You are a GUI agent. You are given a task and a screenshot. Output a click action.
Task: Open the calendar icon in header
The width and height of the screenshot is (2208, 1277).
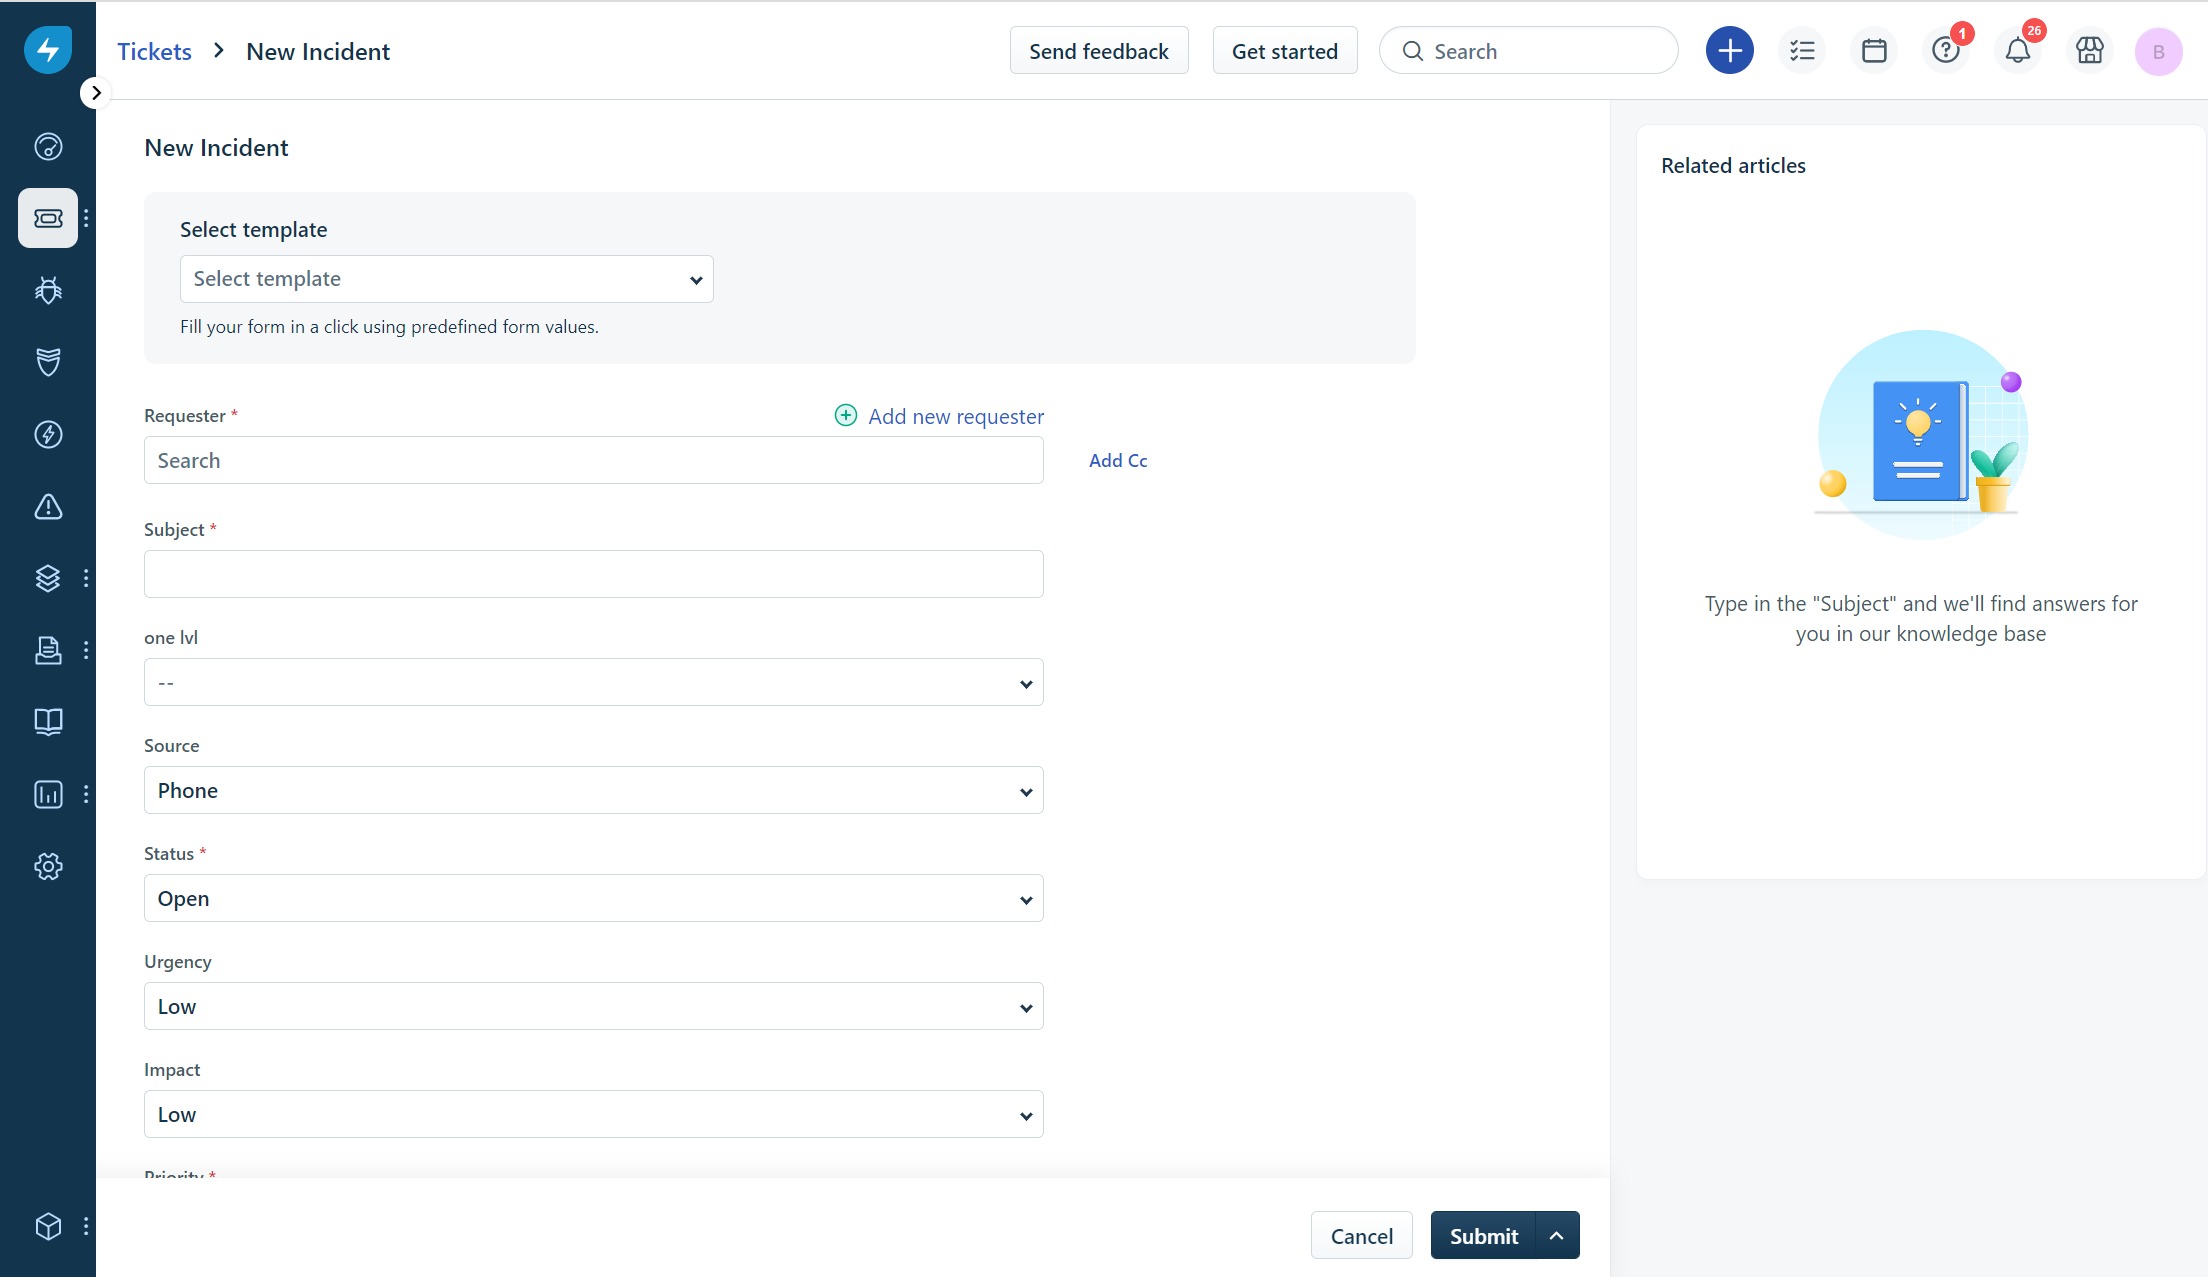[1874, 51]
